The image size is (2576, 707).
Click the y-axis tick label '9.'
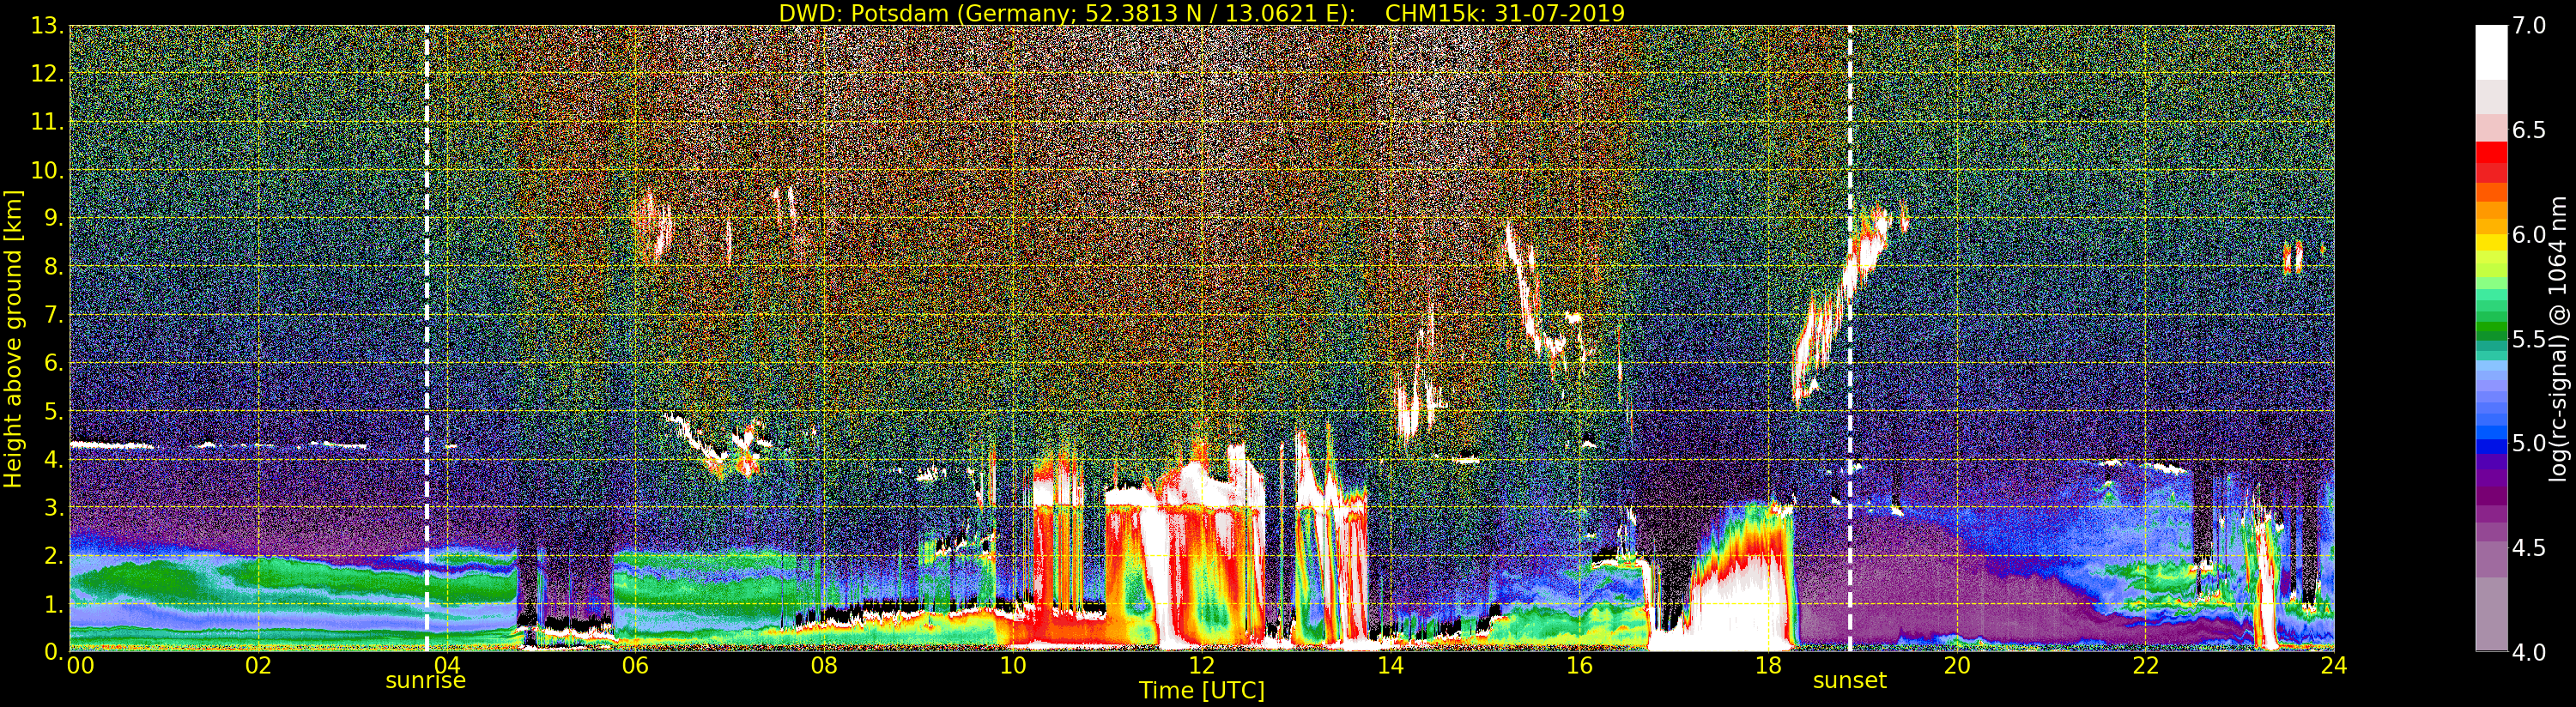pos(54,218)
